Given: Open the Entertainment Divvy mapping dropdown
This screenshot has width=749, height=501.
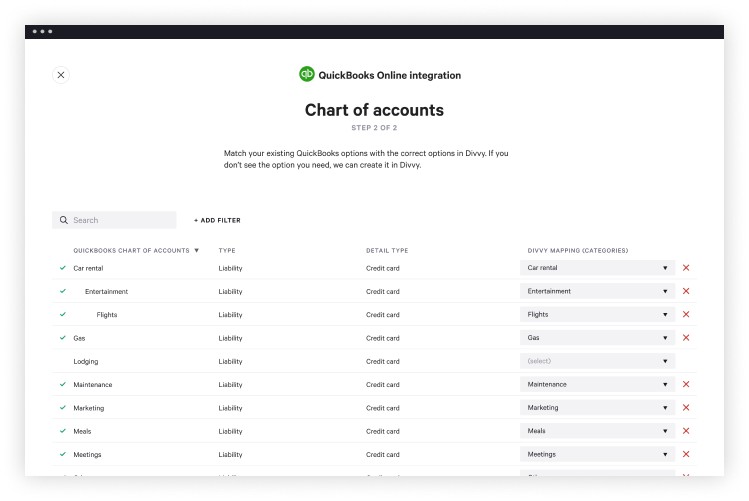Looking at the screenshot, I should [x=597, y=291].
